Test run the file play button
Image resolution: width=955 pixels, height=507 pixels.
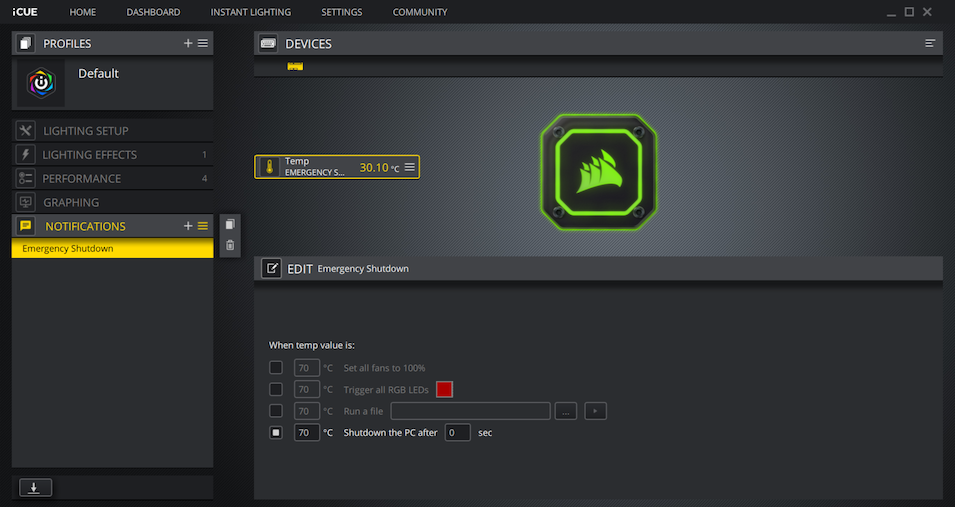[596, 411]
